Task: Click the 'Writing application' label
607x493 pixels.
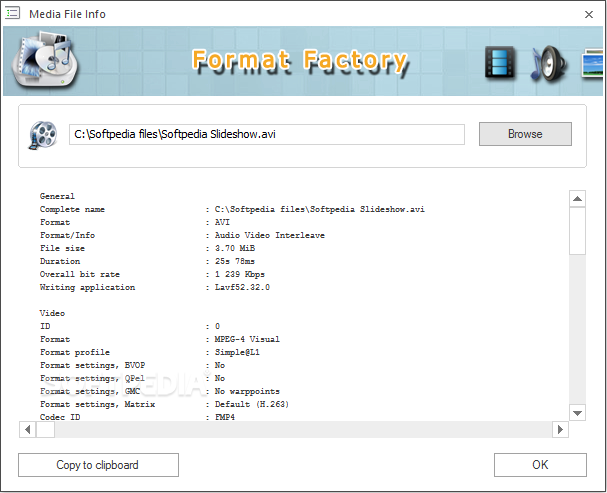Action: click(87, 287)
